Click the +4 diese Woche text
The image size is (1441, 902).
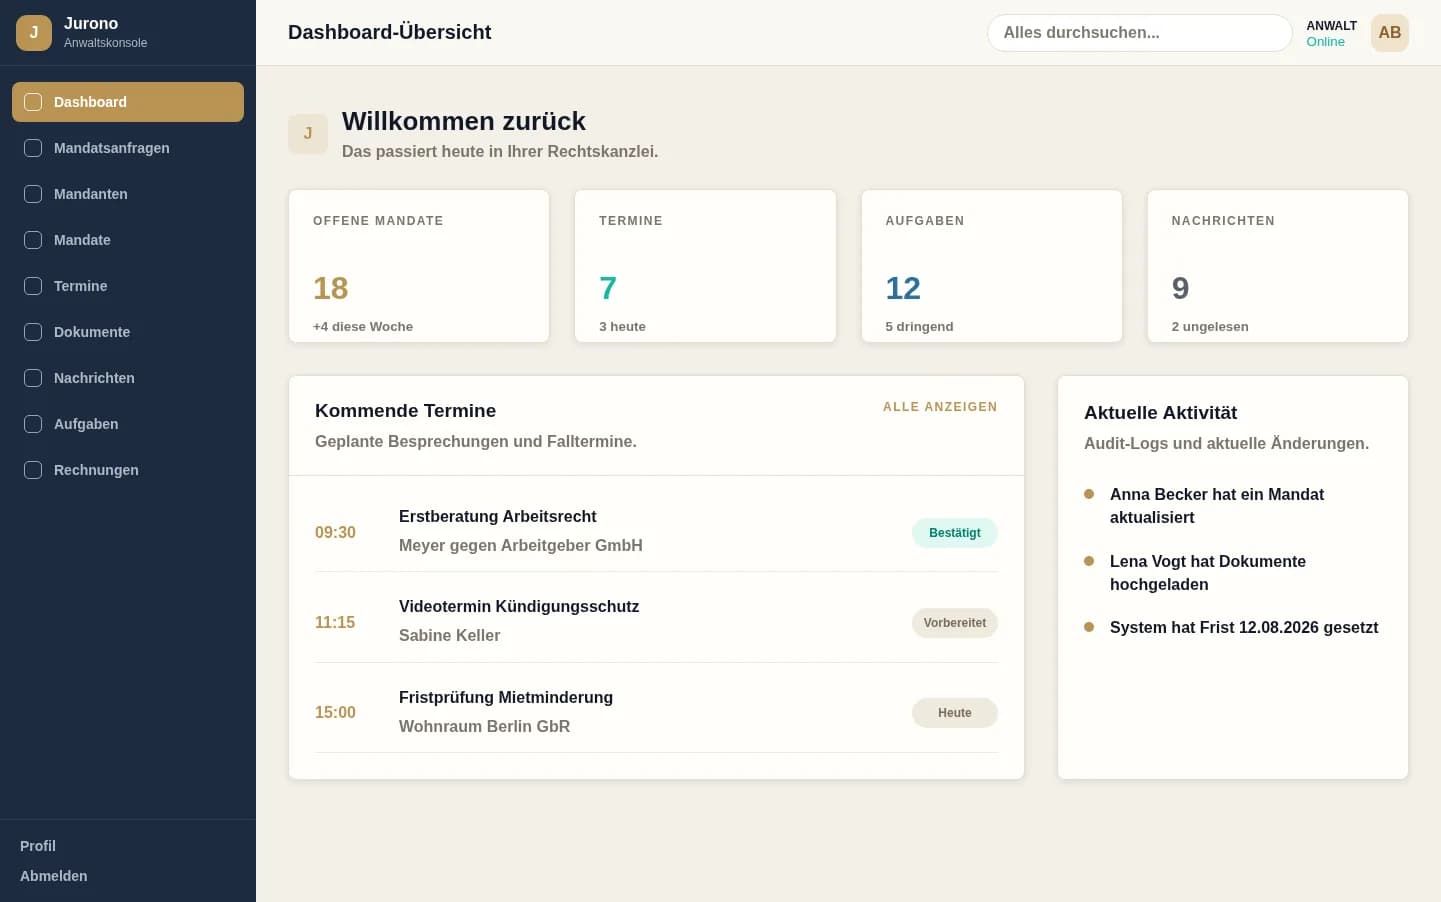pyautogui.click(x=363, y=327)
